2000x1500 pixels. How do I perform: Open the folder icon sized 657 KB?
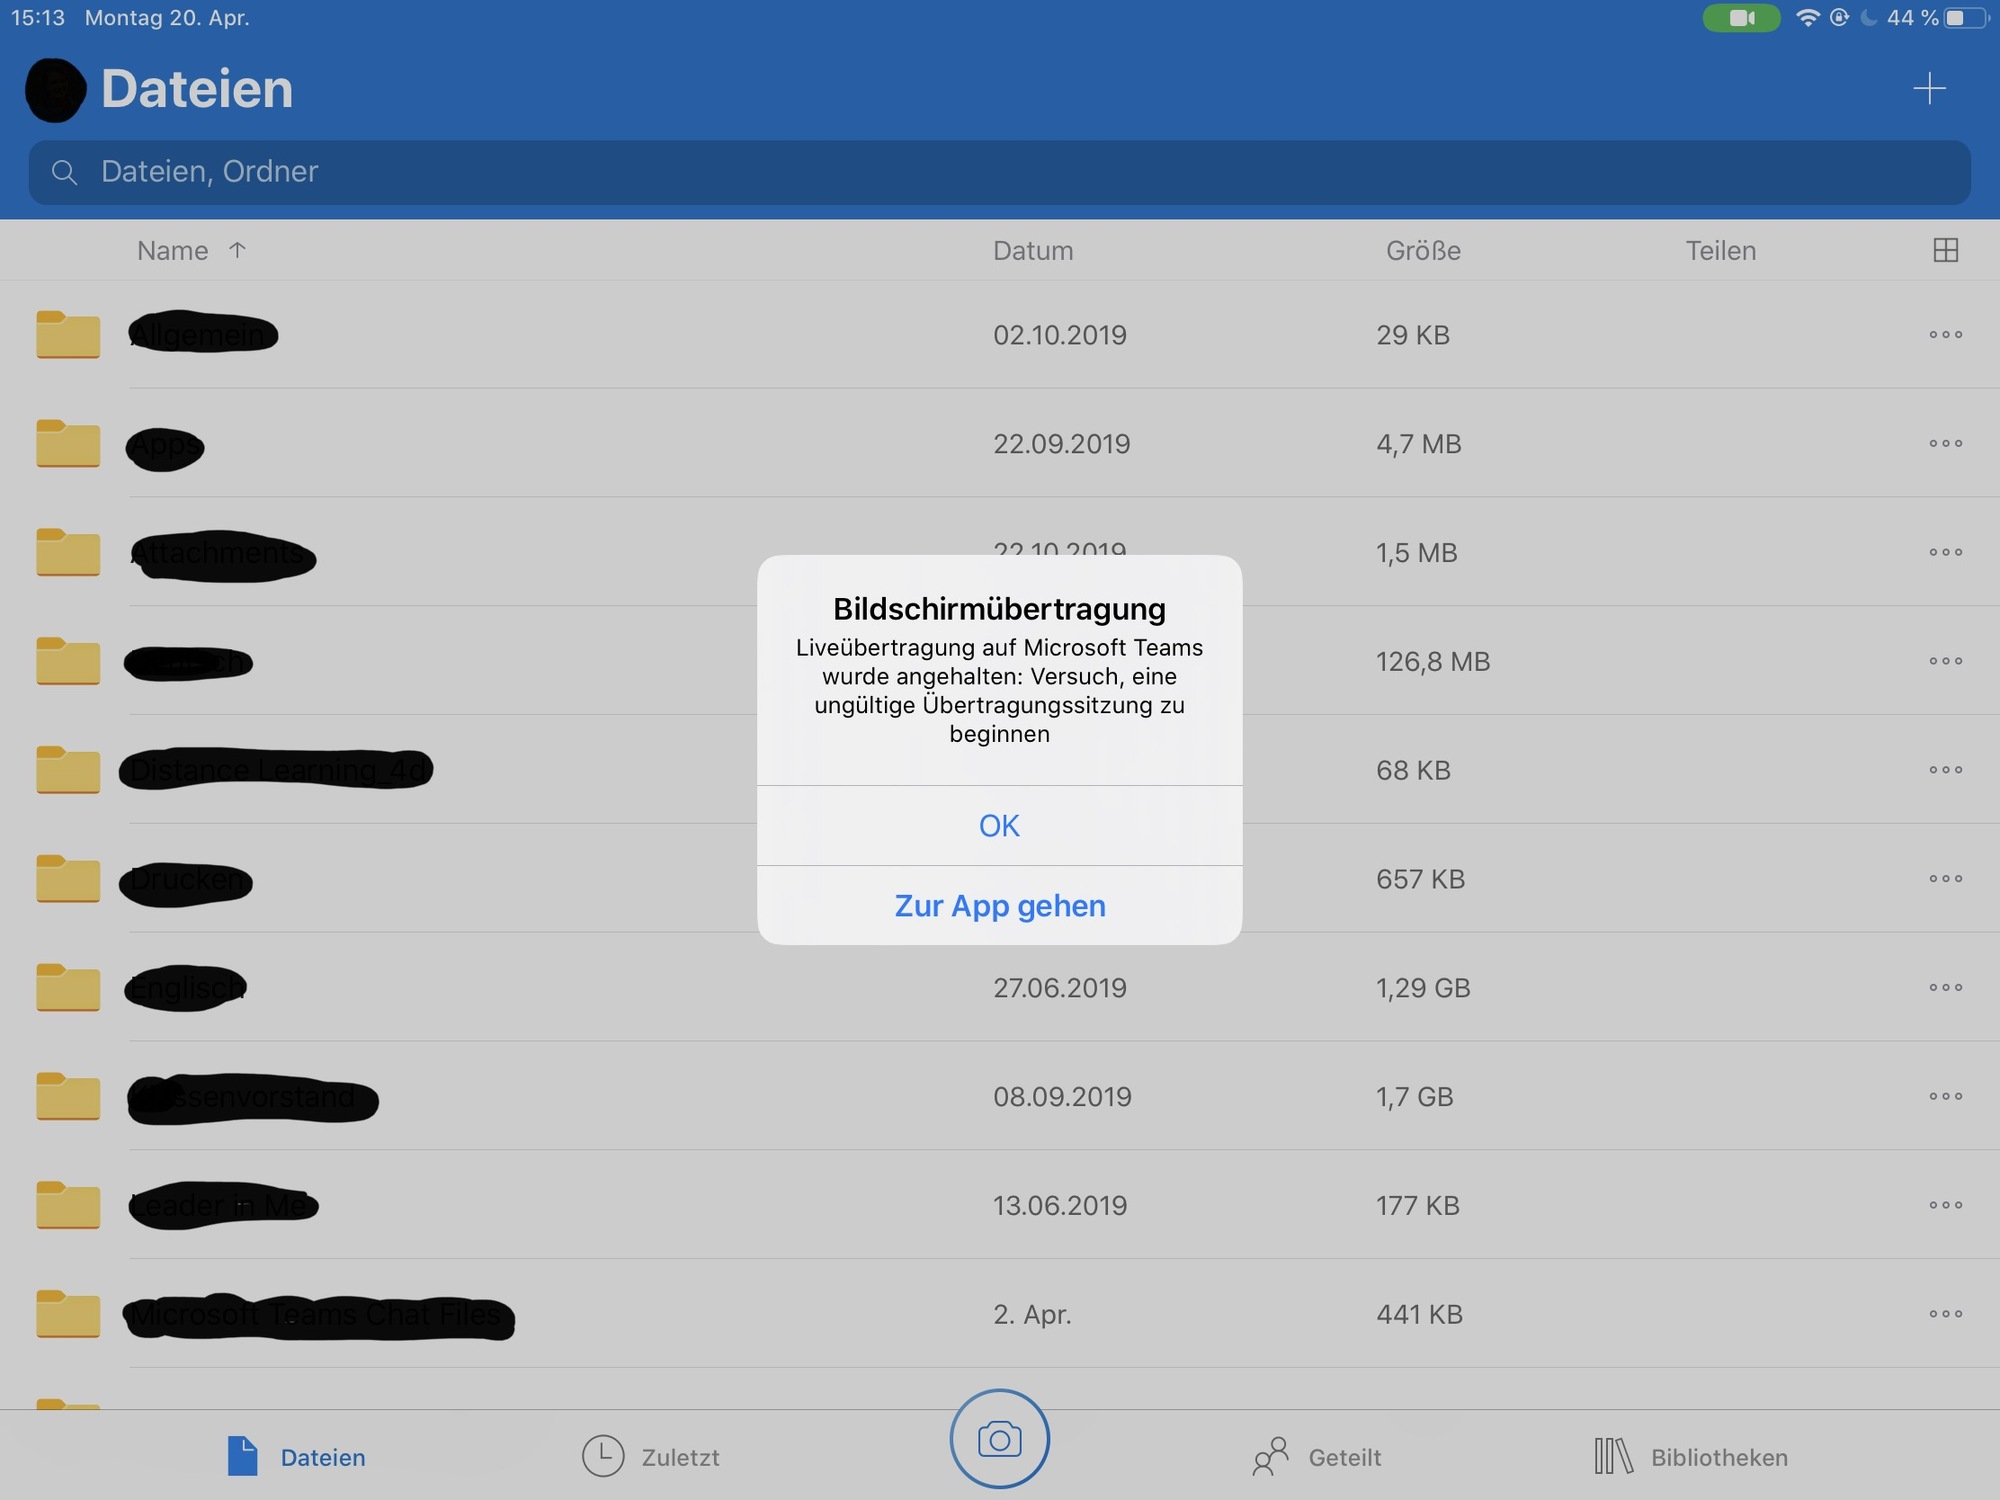pos(68,879)
